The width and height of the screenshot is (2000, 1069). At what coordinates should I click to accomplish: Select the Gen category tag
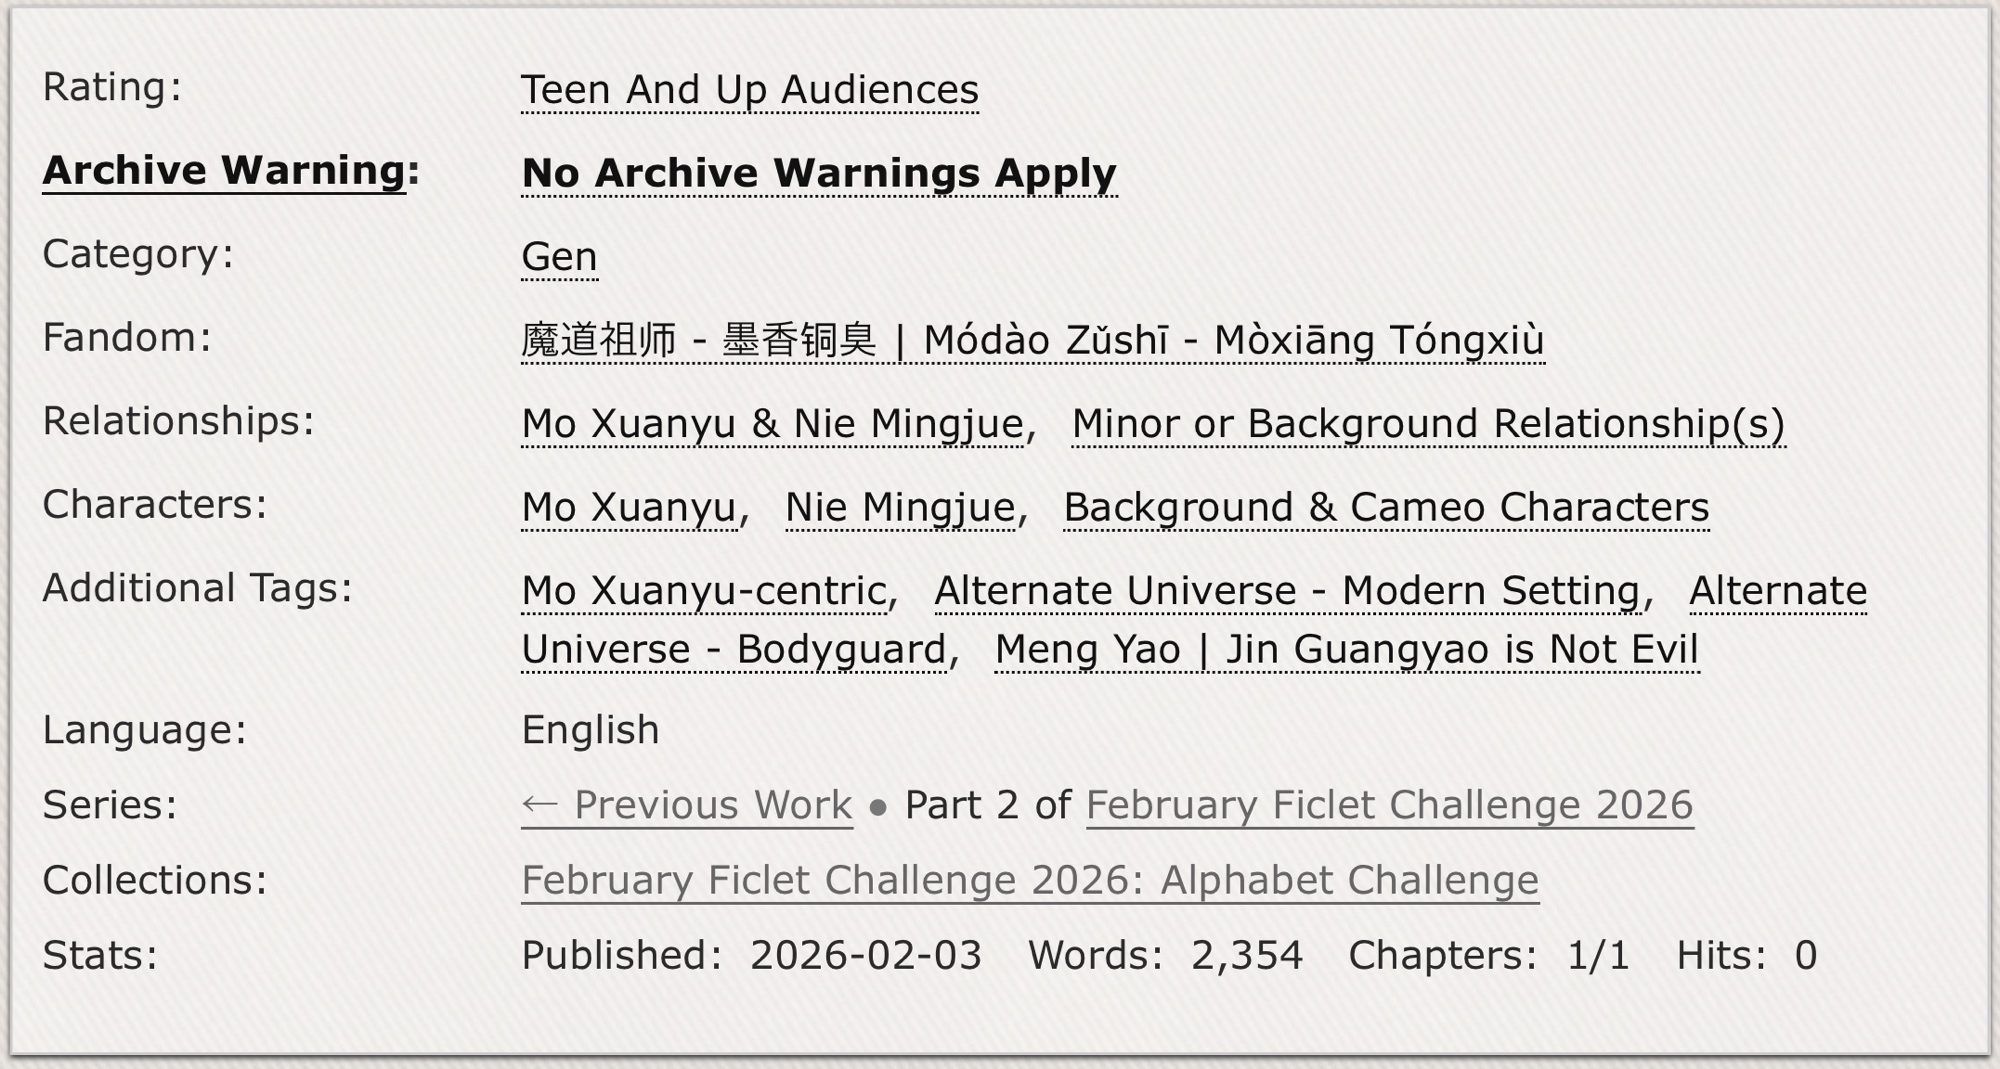point(559,257)
